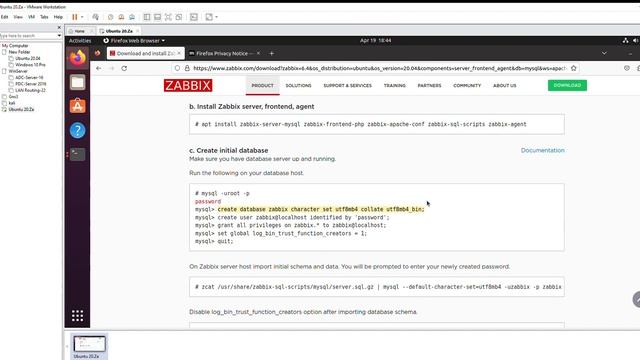
Task: Open the VMware Tabs menu
Action: [x=44, y=17]
